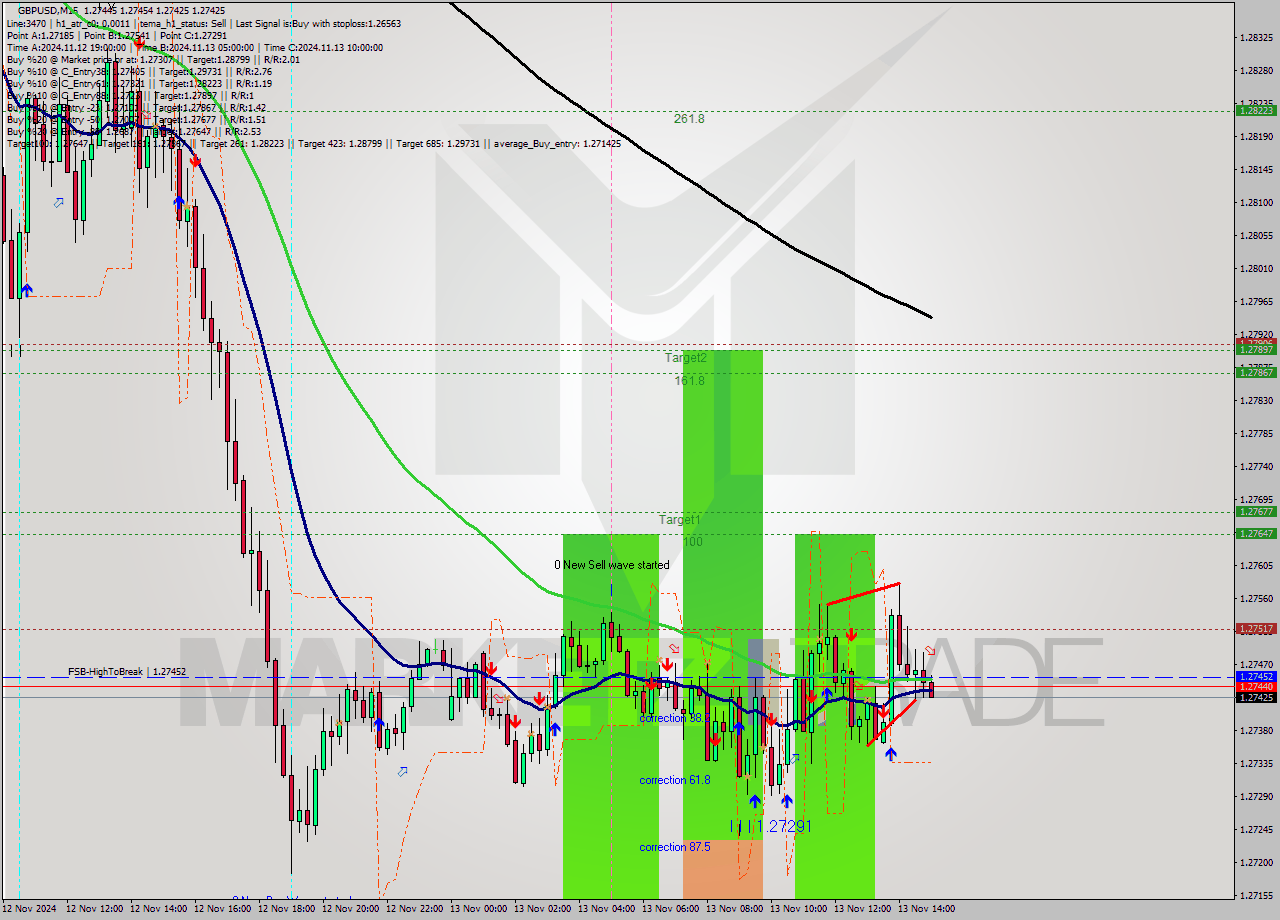This screenshot has height=920, width=1280.
Task: Click the 'correction 87.5' label
Action: tap(675, 847)
